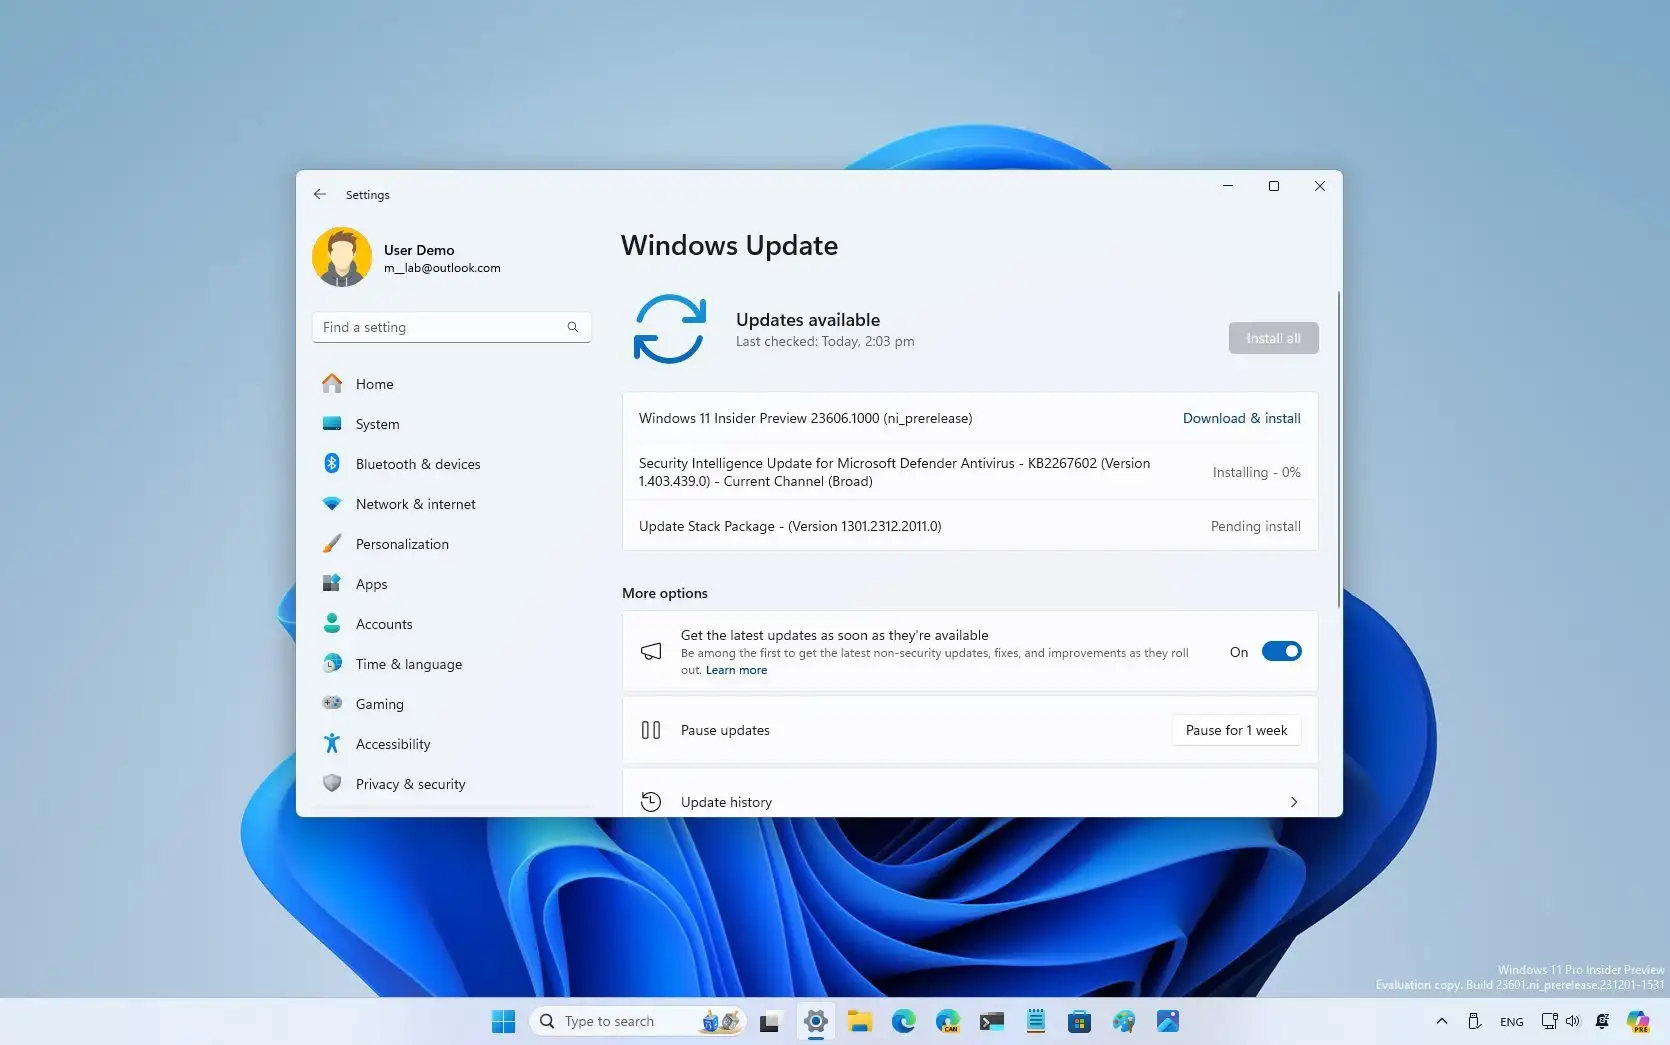Open Accounts settings
1670x1045 pixels.
tap(333, 623)
